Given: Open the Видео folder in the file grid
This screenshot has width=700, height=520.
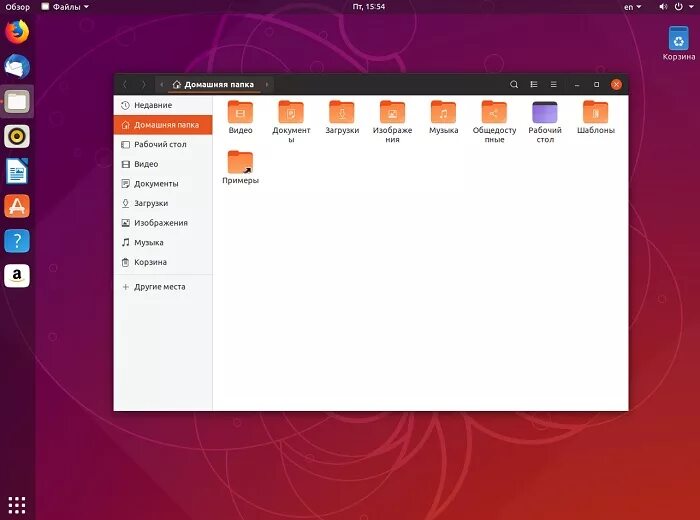Looking at the screenshot, I should pos(240,112).
